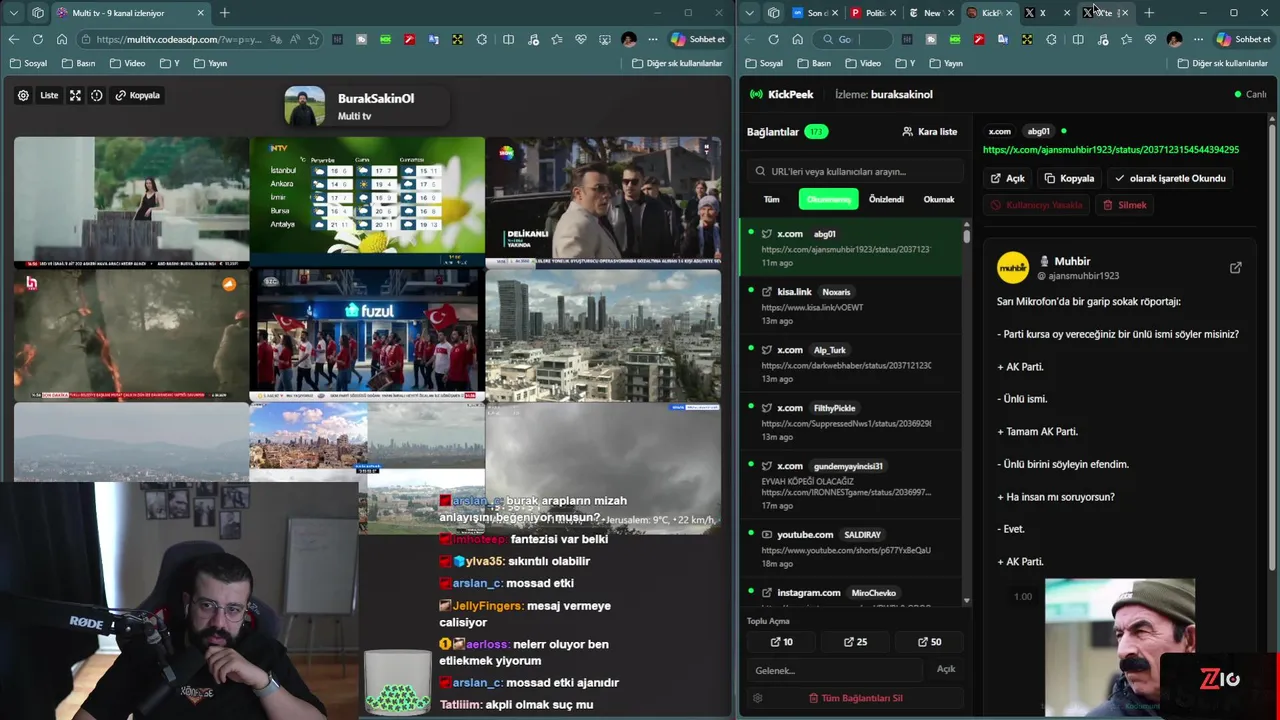Switch to the KickPeek tab

click(990, 13)
